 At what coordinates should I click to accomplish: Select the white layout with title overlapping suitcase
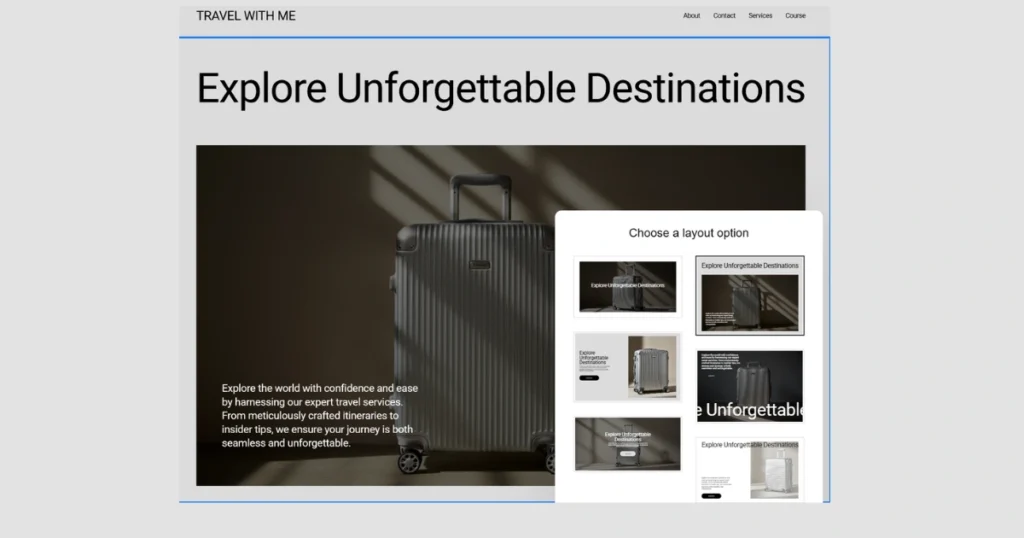click(x=750, y=468)
